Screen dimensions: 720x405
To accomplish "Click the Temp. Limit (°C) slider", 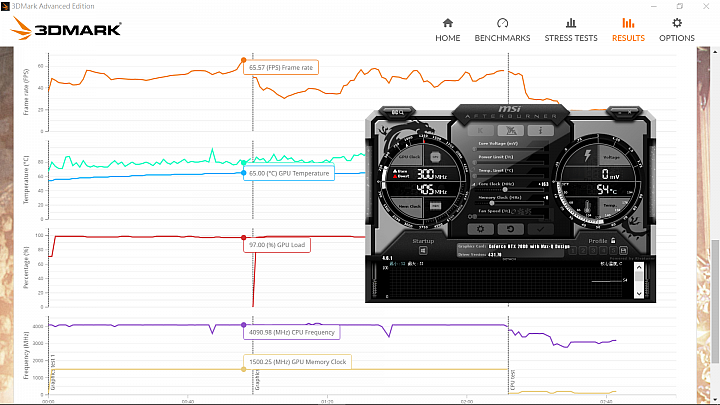I will coord(510,175).
